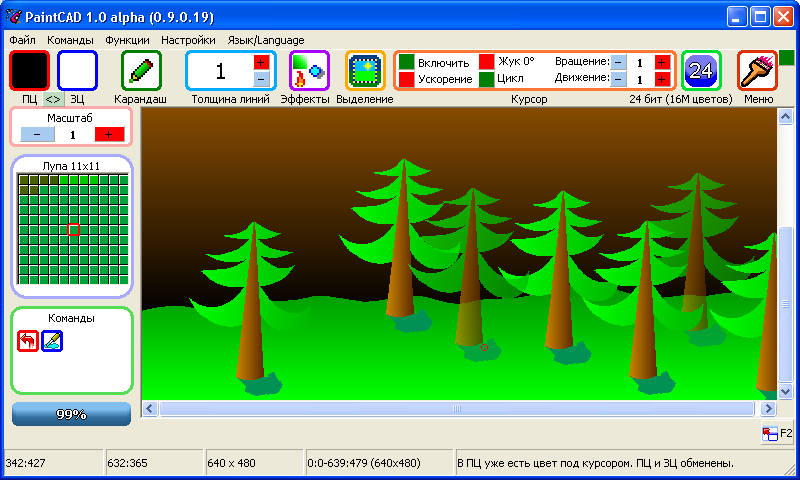Toggle the Цикл loop option

(x=486, y=79)
